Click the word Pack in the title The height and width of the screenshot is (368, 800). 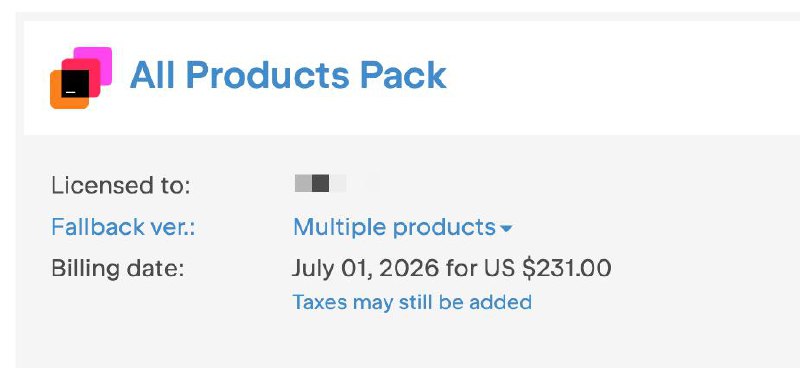coord(403,75)
